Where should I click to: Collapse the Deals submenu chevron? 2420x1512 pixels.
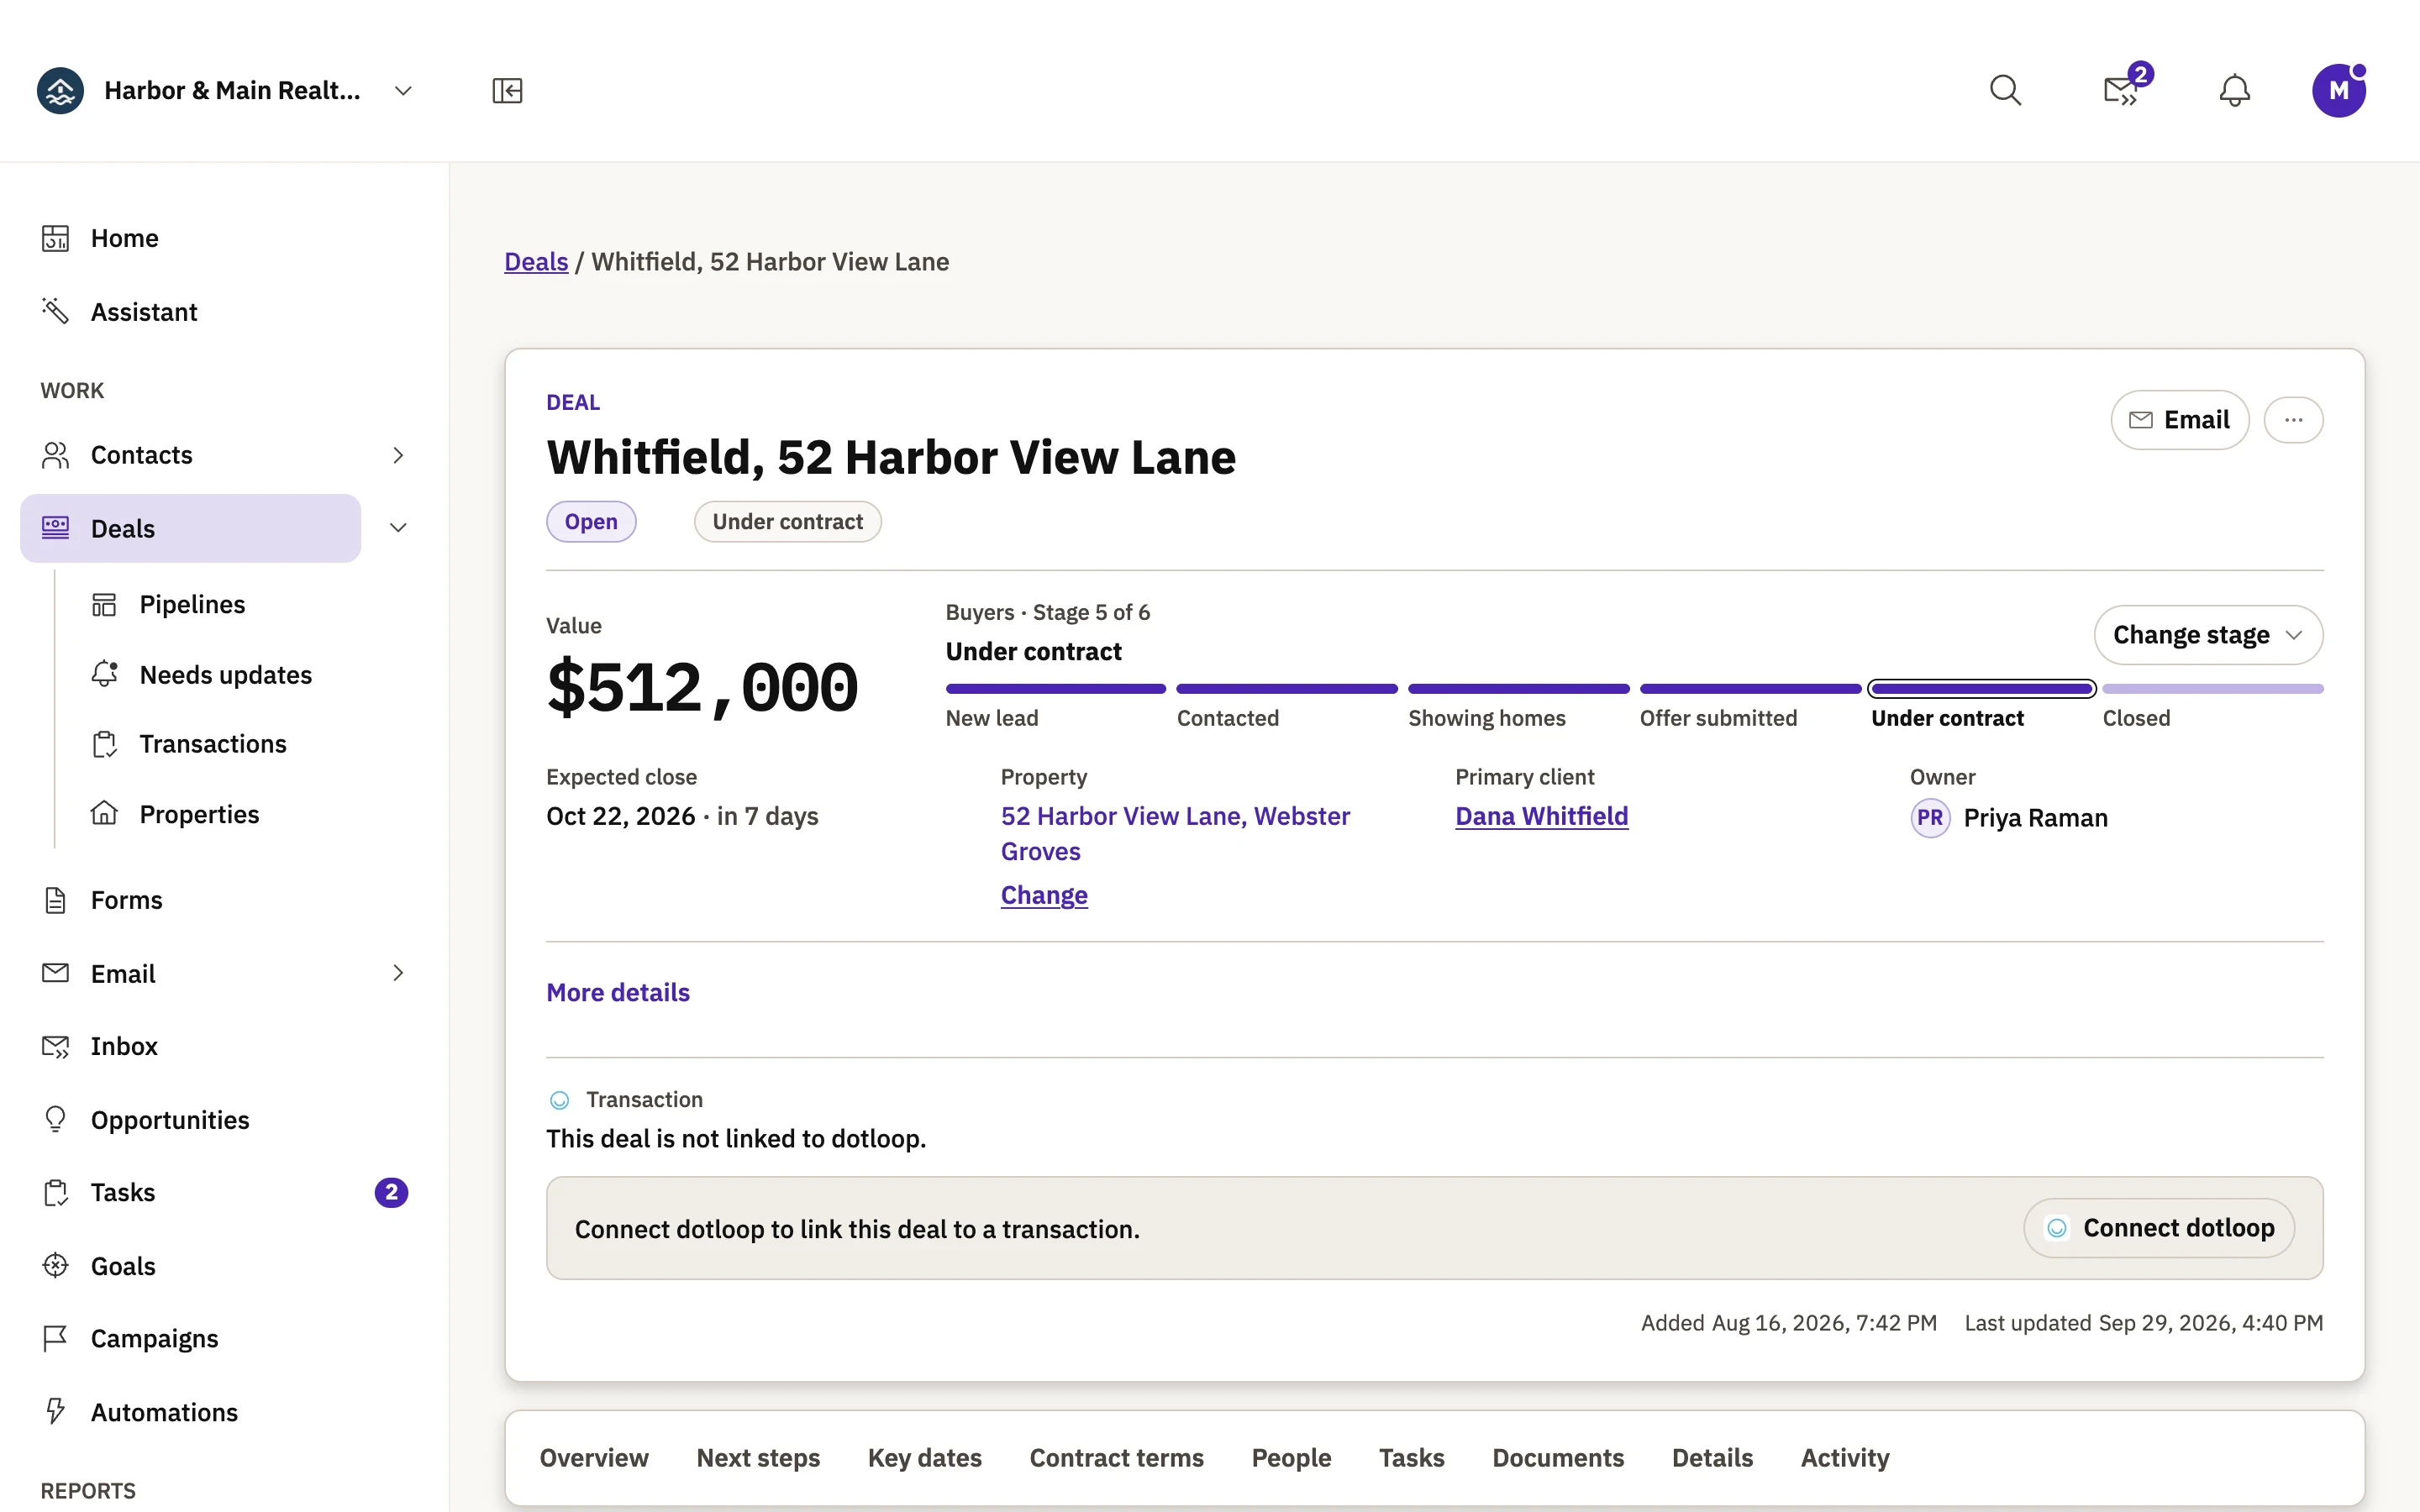[x=398, y=528]
